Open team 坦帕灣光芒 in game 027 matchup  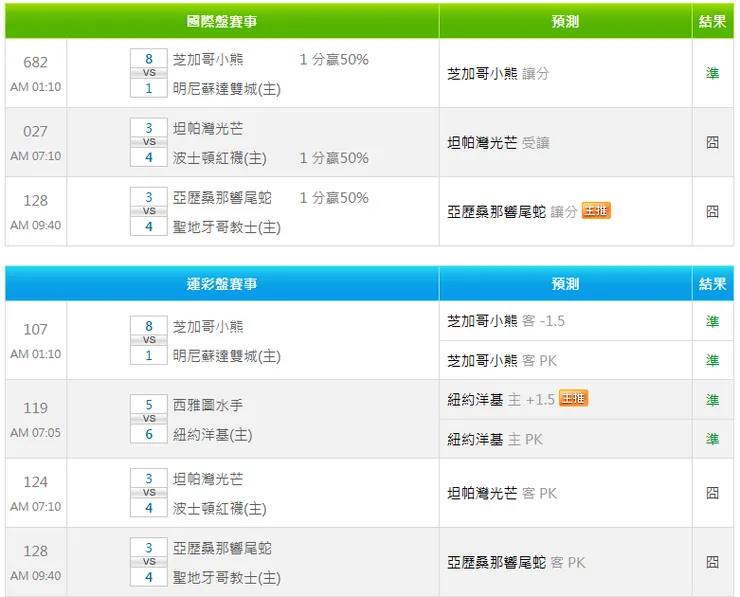point(208,128)
